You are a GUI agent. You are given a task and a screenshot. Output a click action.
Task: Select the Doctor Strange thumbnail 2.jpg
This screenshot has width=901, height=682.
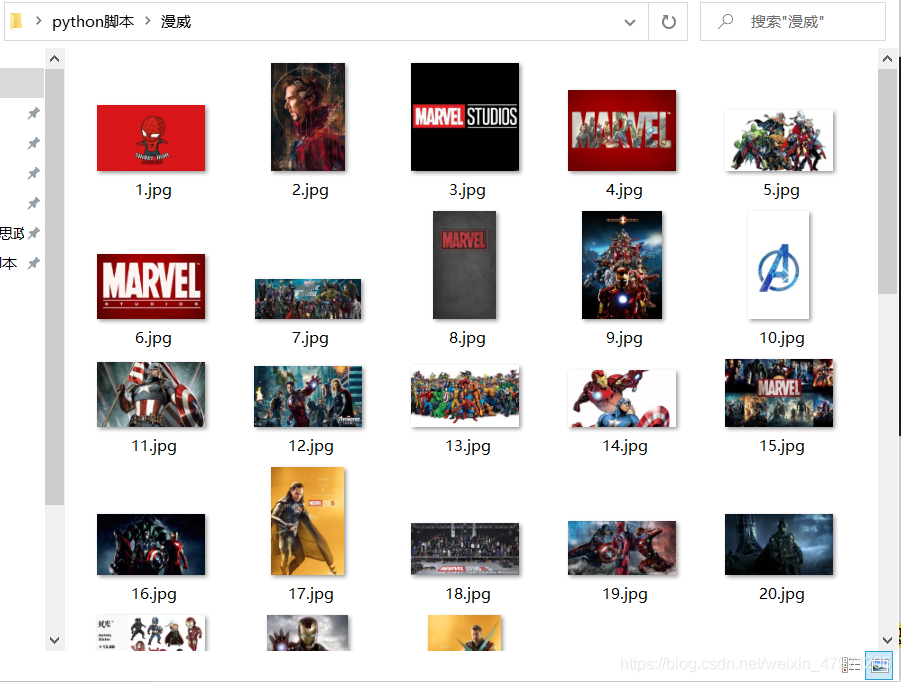[x=308, y=117]
